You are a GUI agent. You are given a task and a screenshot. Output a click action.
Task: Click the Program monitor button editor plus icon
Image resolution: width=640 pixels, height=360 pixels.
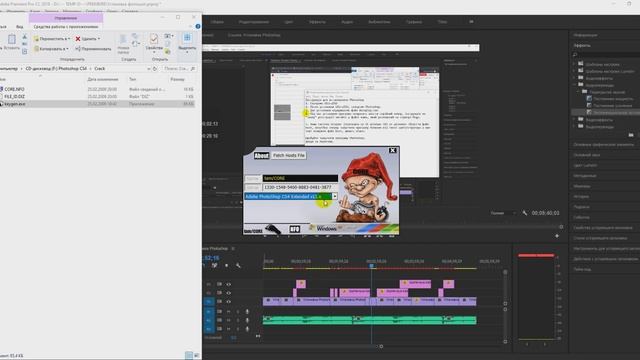tap(557, 236)
